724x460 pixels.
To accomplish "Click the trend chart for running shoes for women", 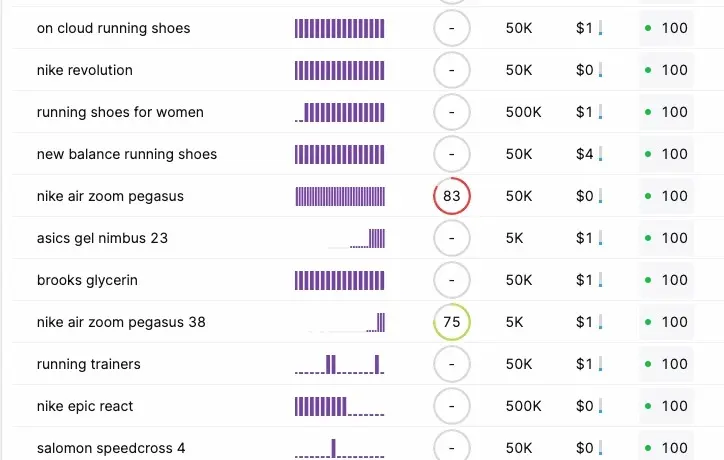I will coord(339,112).
